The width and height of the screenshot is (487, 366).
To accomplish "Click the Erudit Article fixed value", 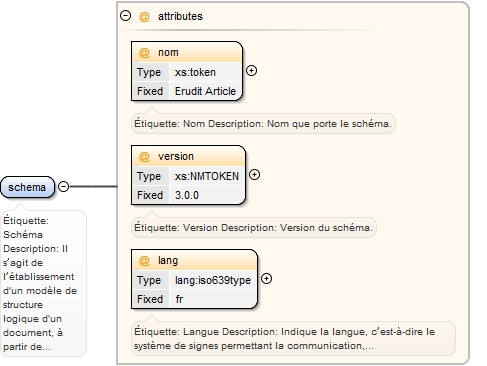I will coord(205,91).
